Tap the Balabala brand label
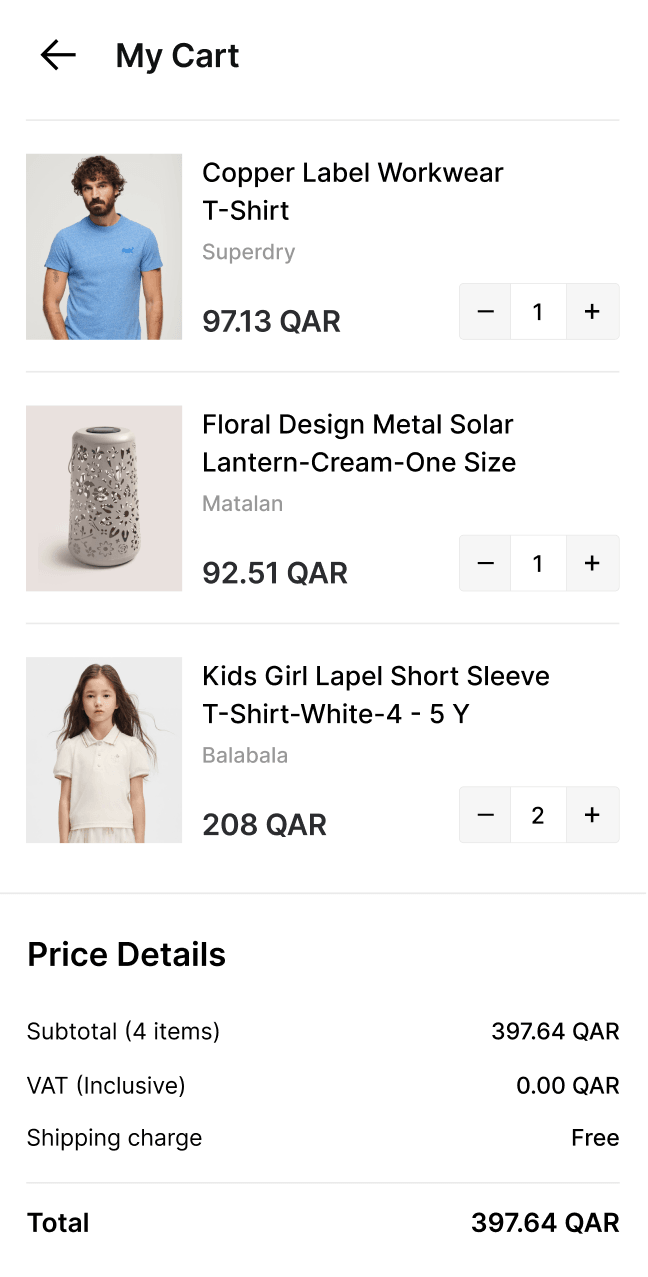This screenshot has width=648, height=1277. [x=245, y=756]
